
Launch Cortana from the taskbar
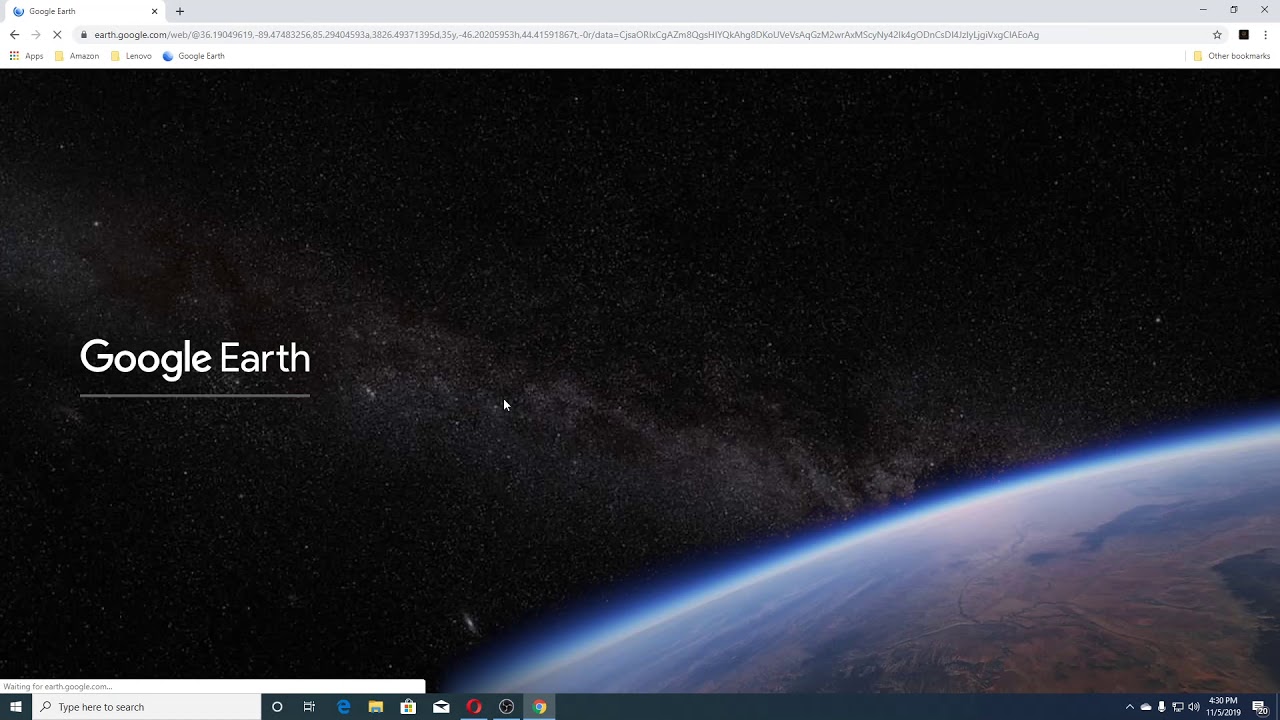click(x=277, y=707)
